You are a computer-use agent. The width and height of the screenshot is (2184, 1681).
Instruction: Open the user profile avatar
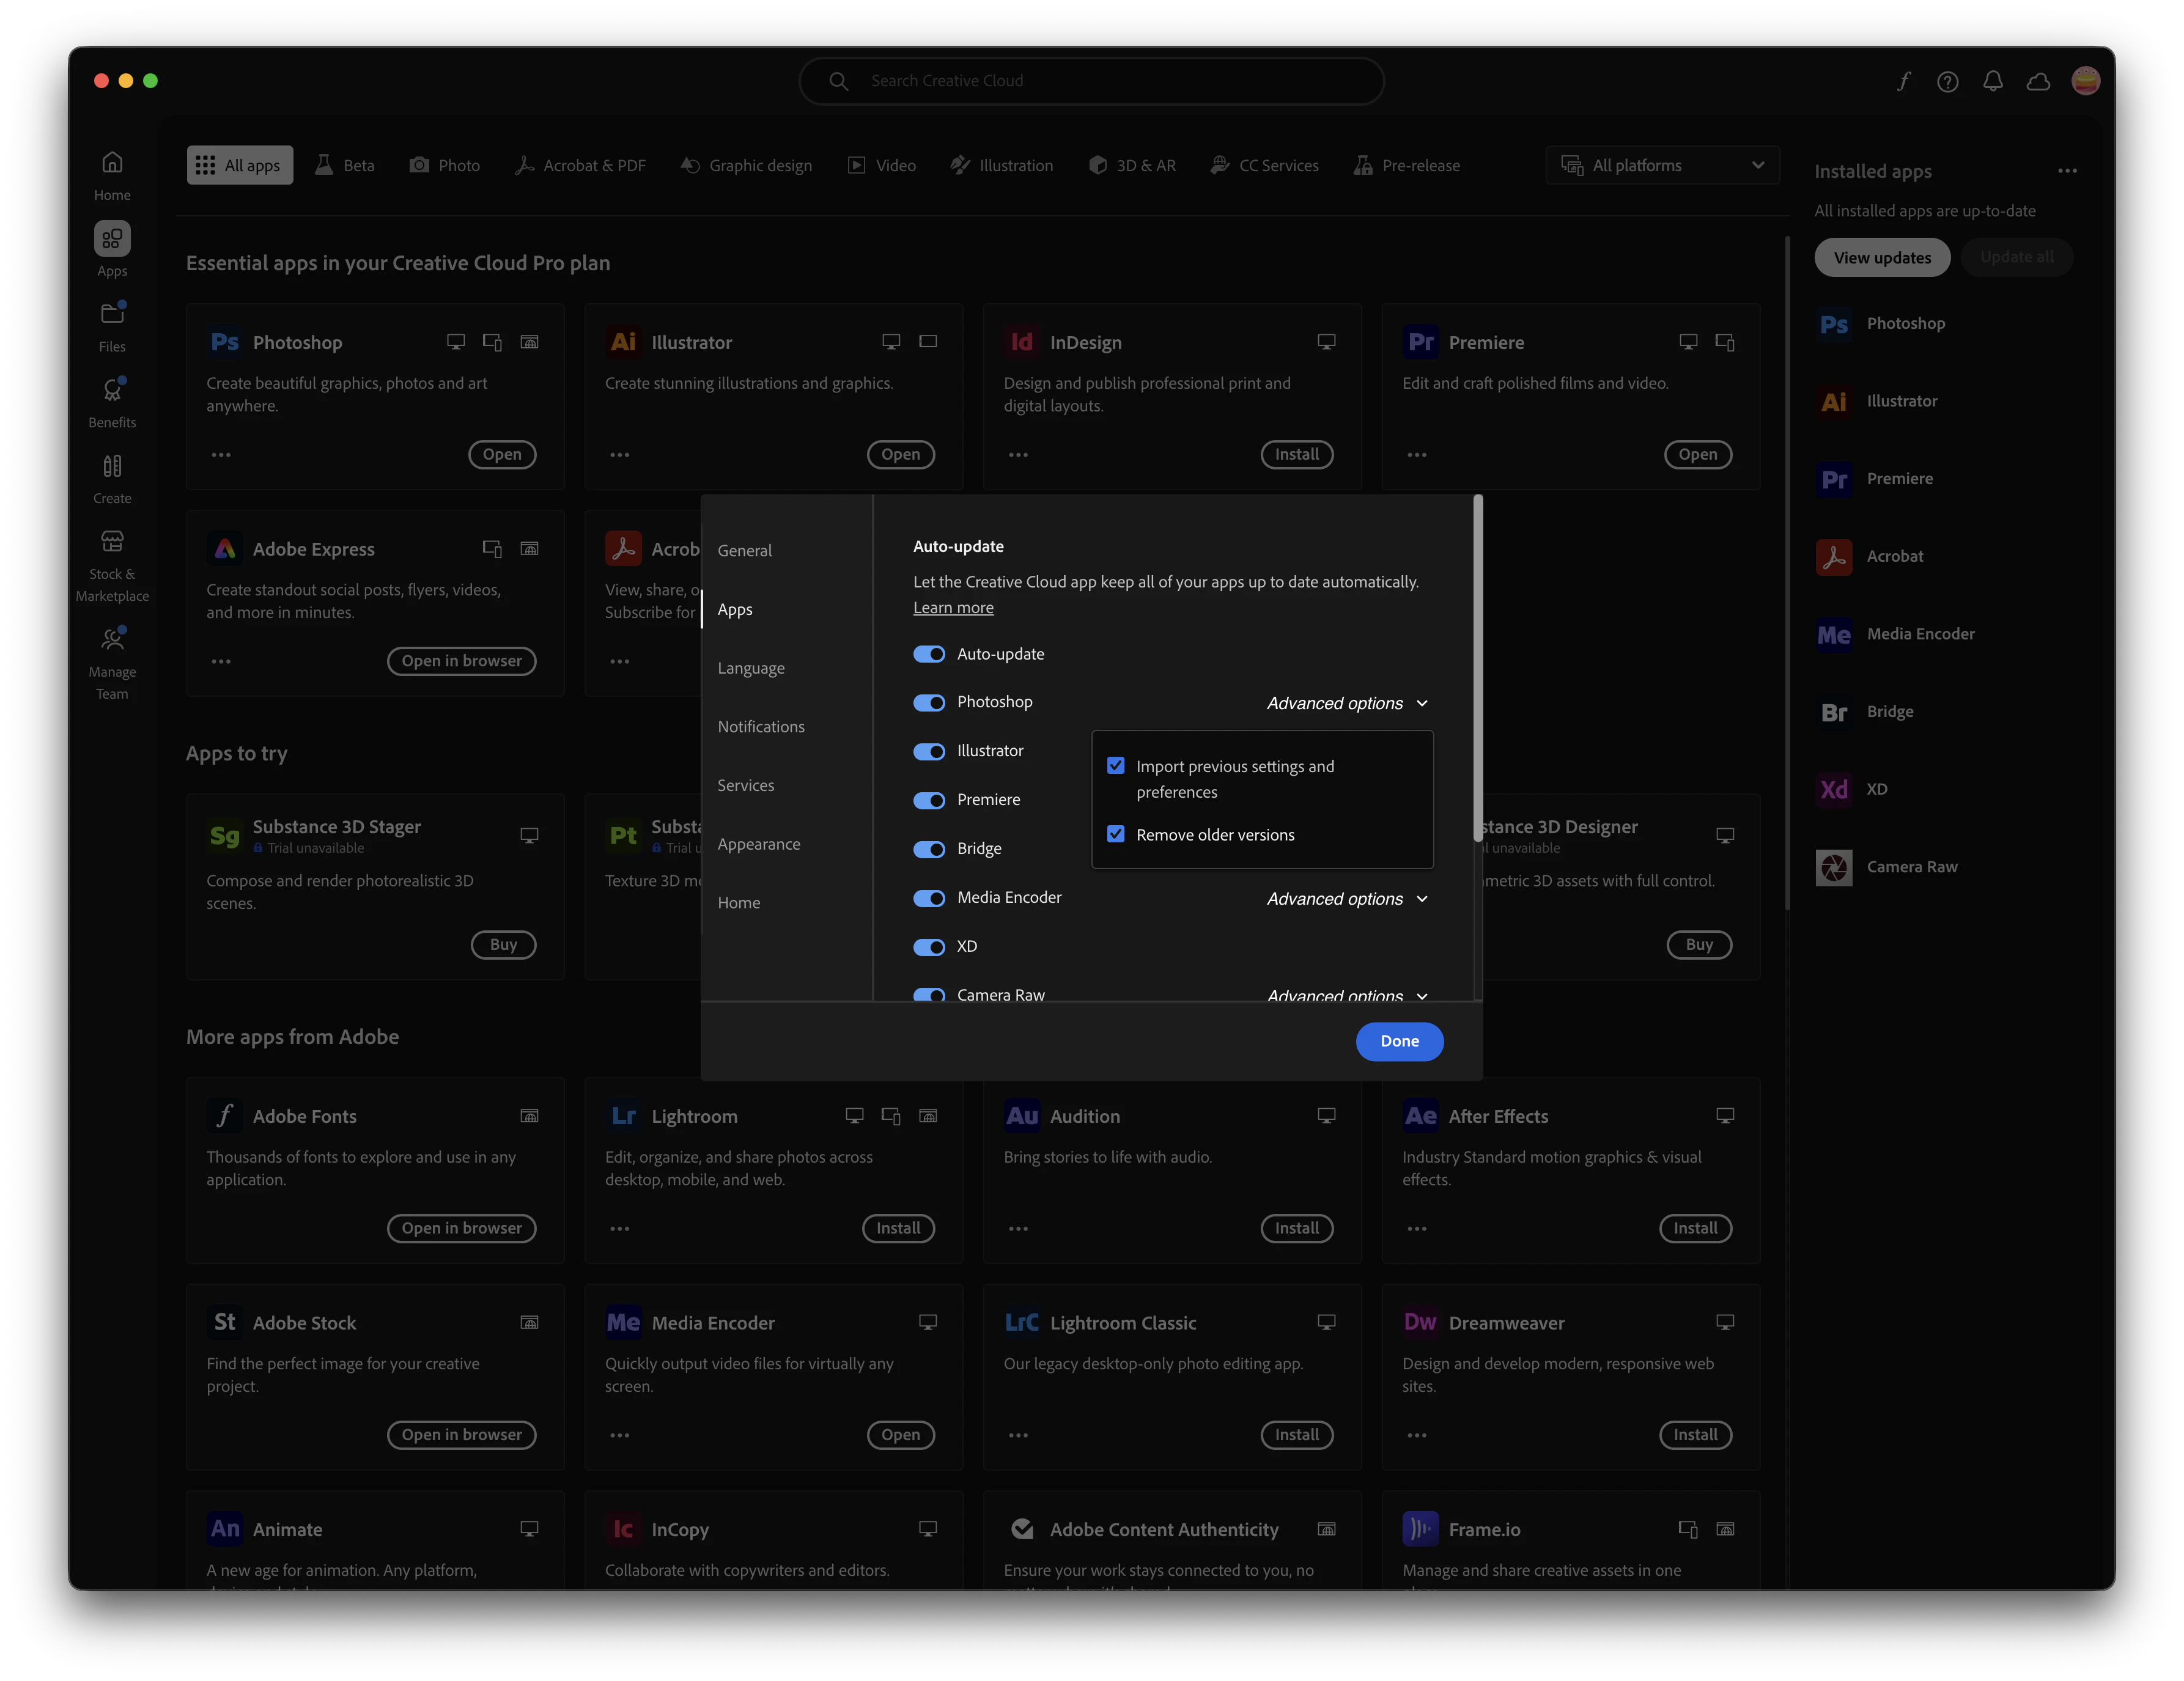coord(2086,81)
